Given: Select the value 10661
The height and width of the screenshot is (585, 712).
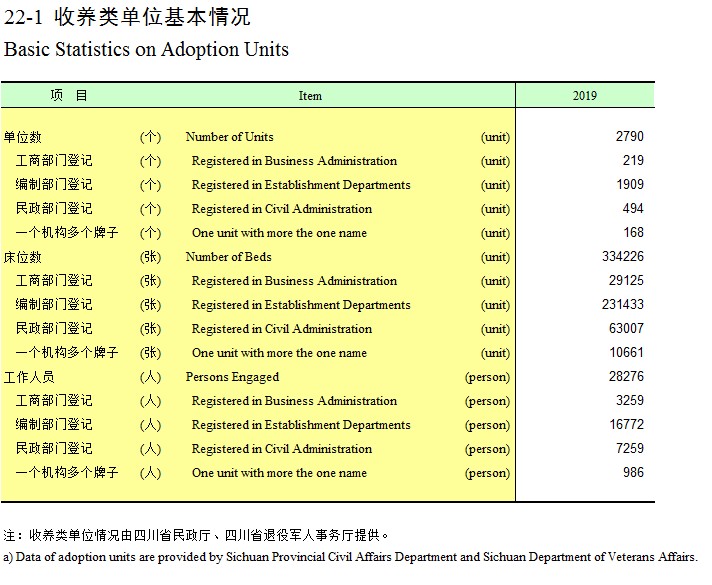Looking at the screenshot, I should (x=626, y=352).
